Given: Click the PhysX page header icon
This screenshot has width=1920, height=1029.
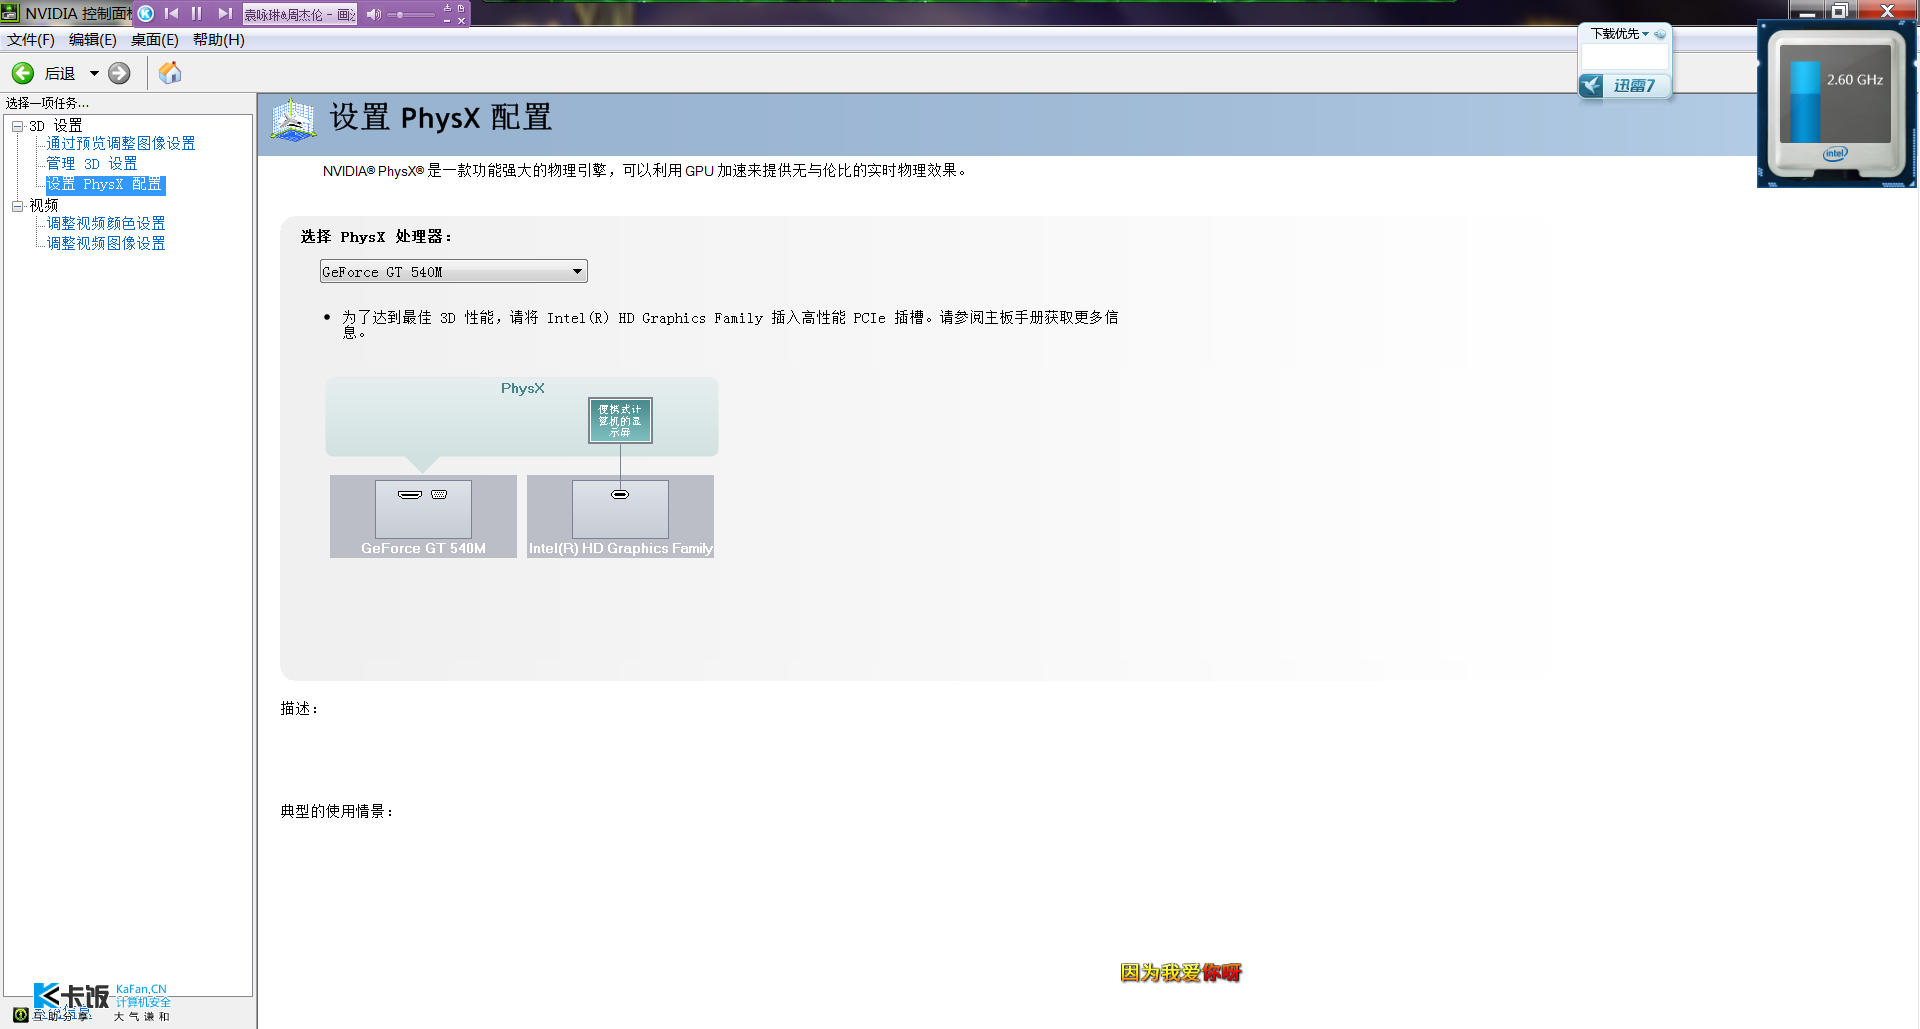Looking at the screenshot, I should [293, 120].
